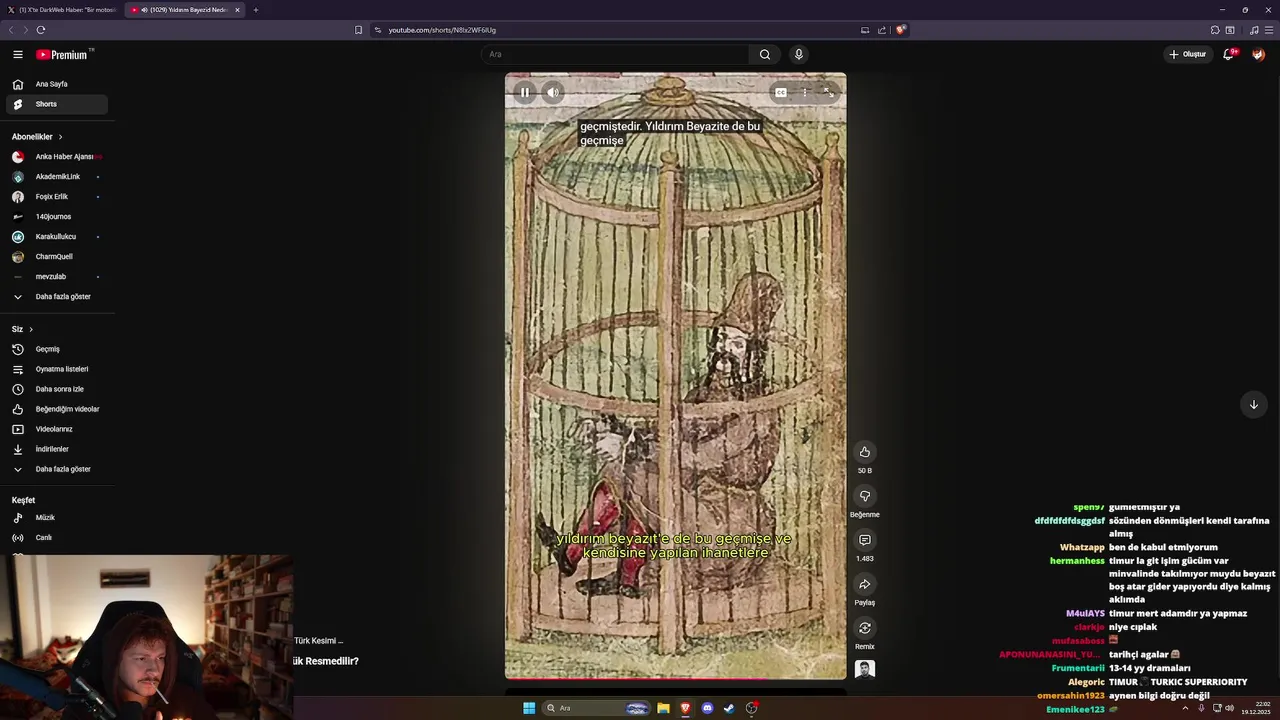Click the Remix icon
The width and height of the screenshot is (1280, 720).
(x=865, y=628)
